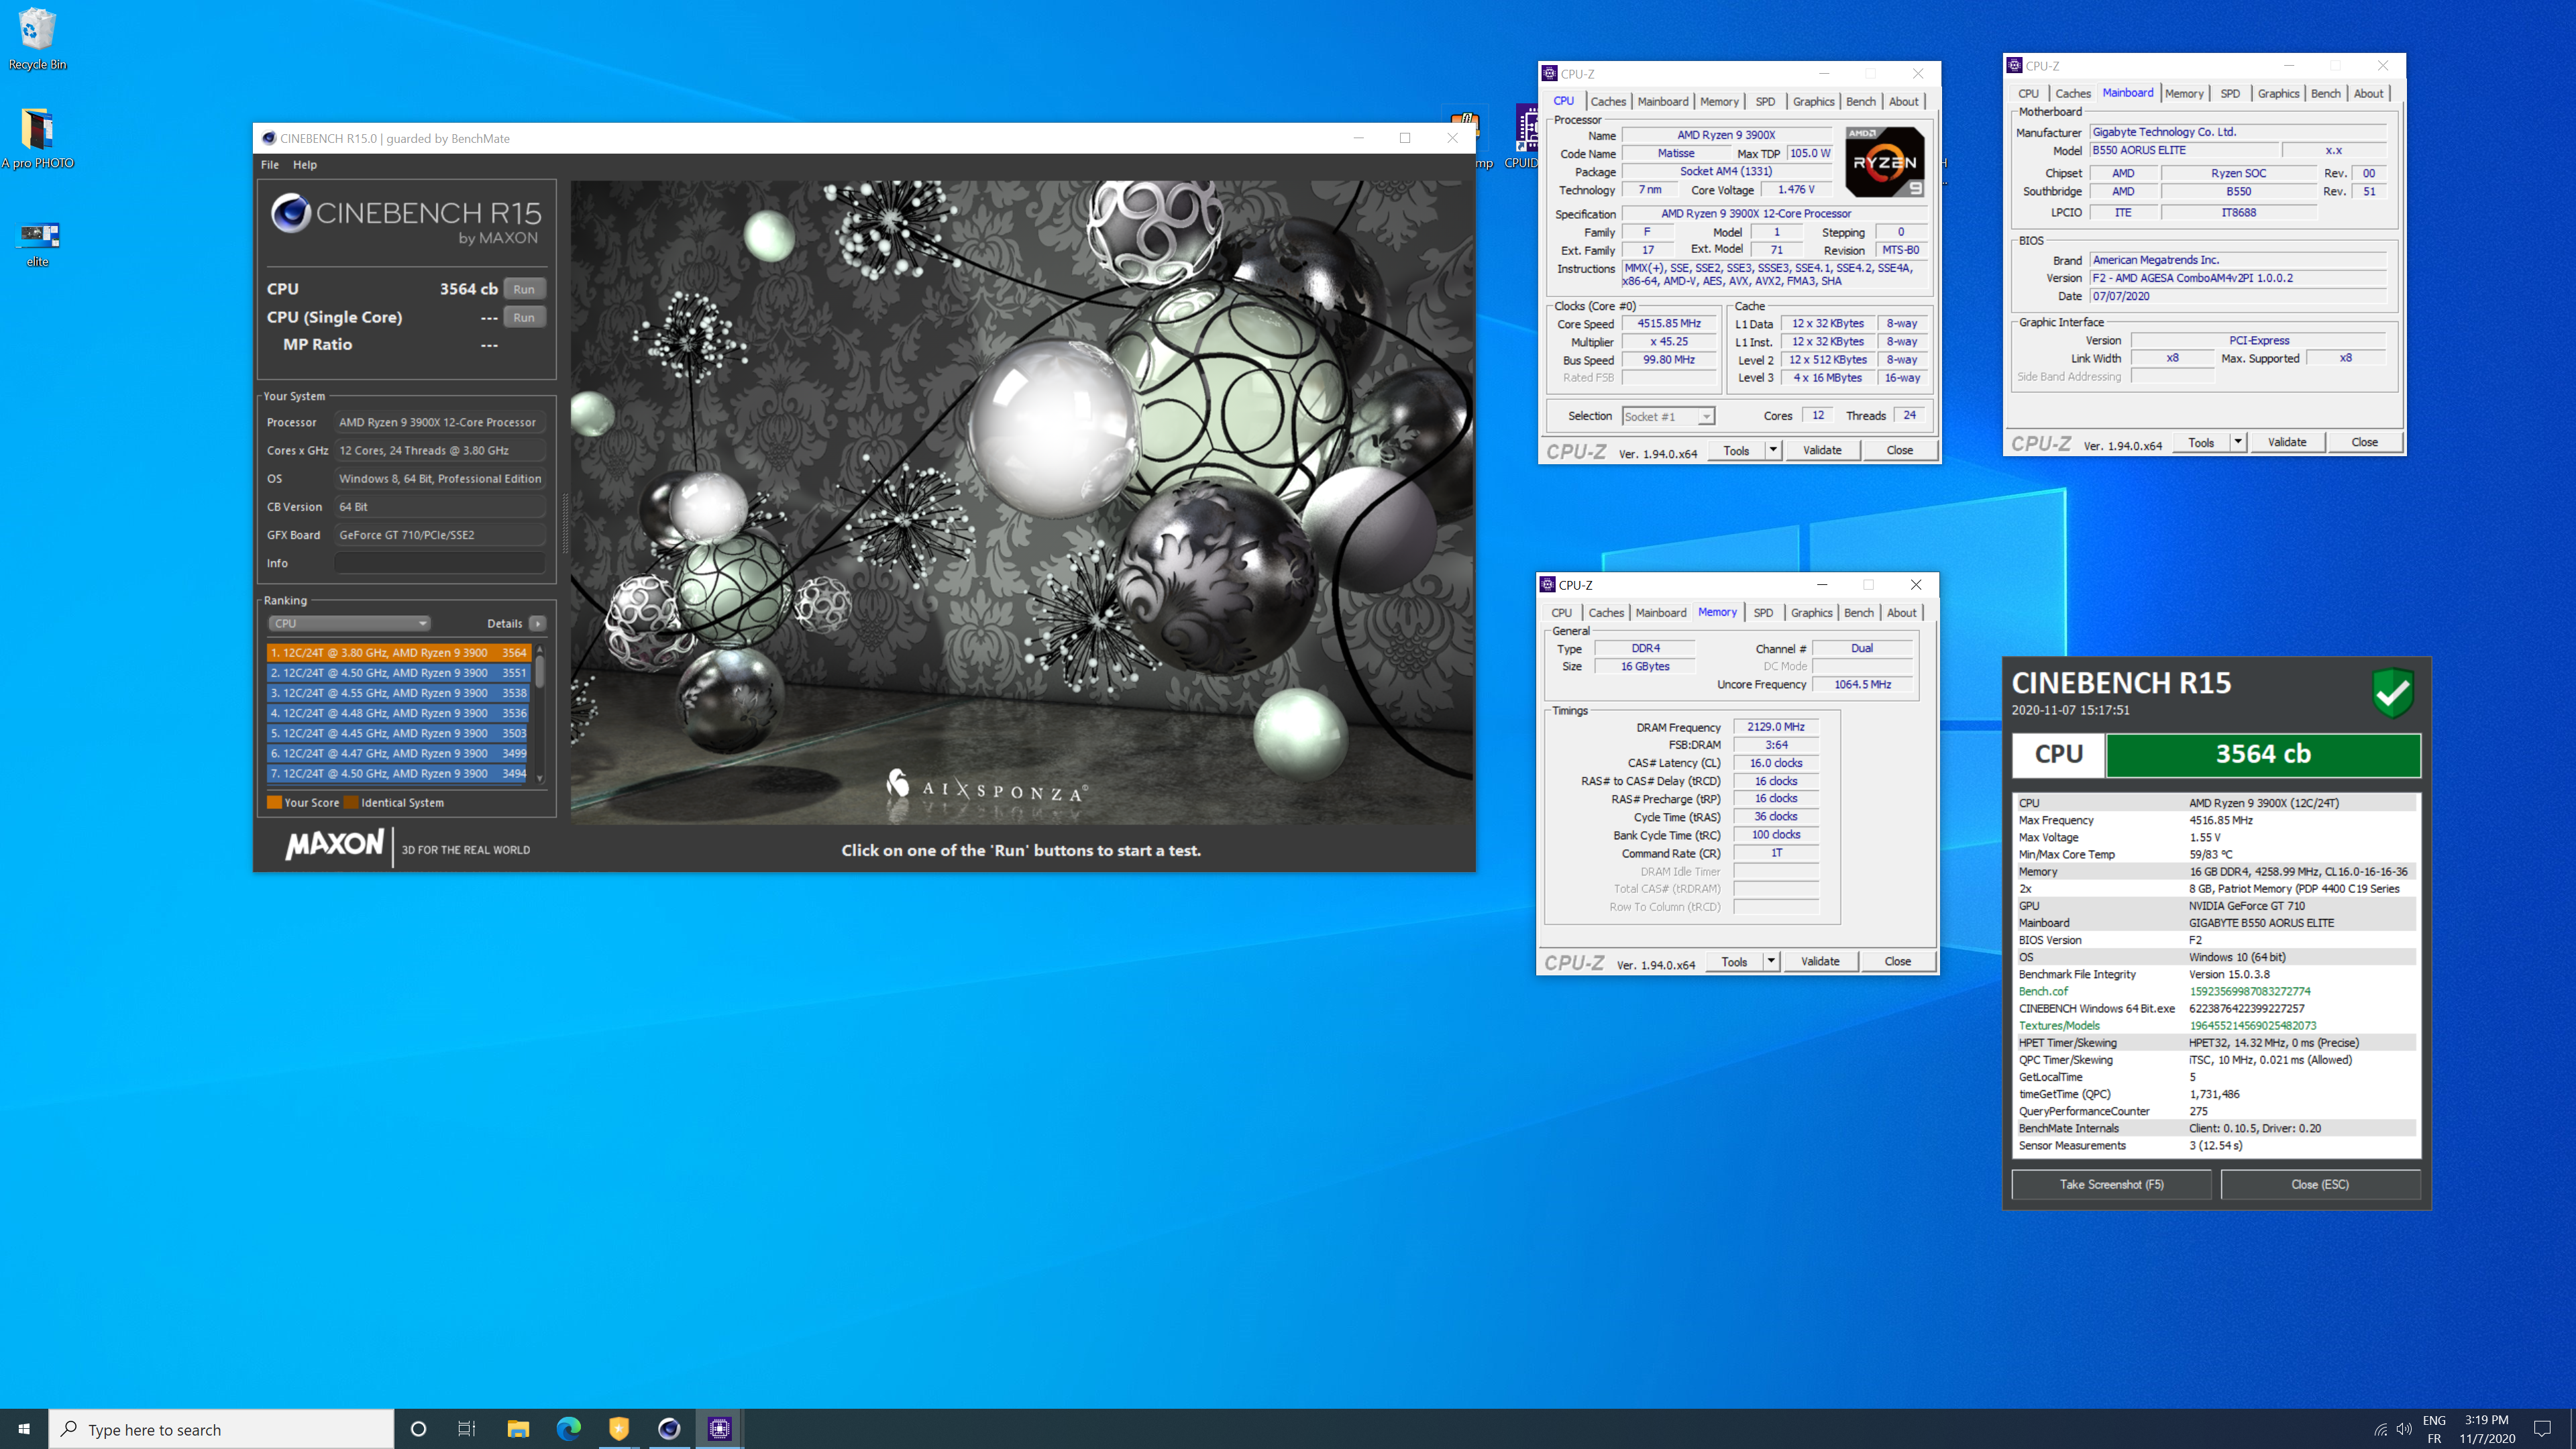Open the Ranking CPU dropdown in Cinebench
Image resolution: width=2576 pixels, height=1449 pixels.
349,623
